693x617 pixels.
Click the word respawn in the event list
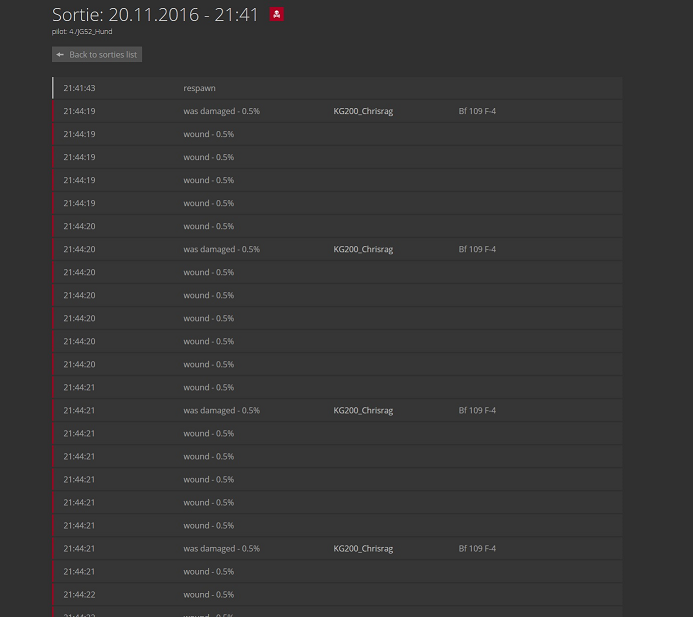[x=199, y=88]
